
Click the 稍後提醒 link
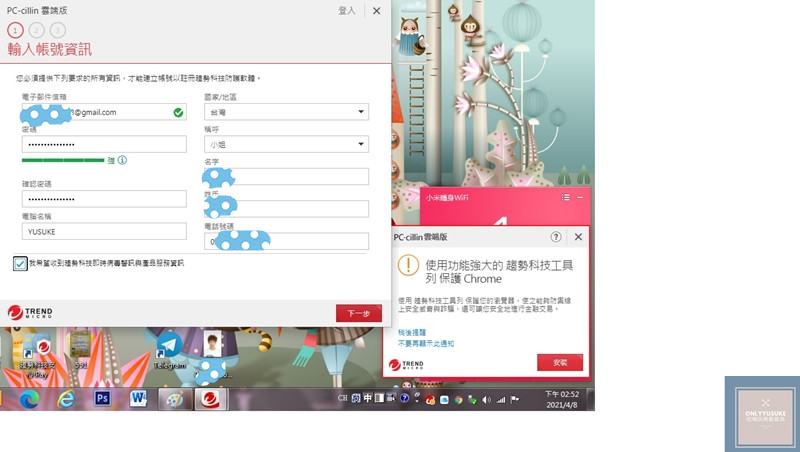click(x=412, y=332)
